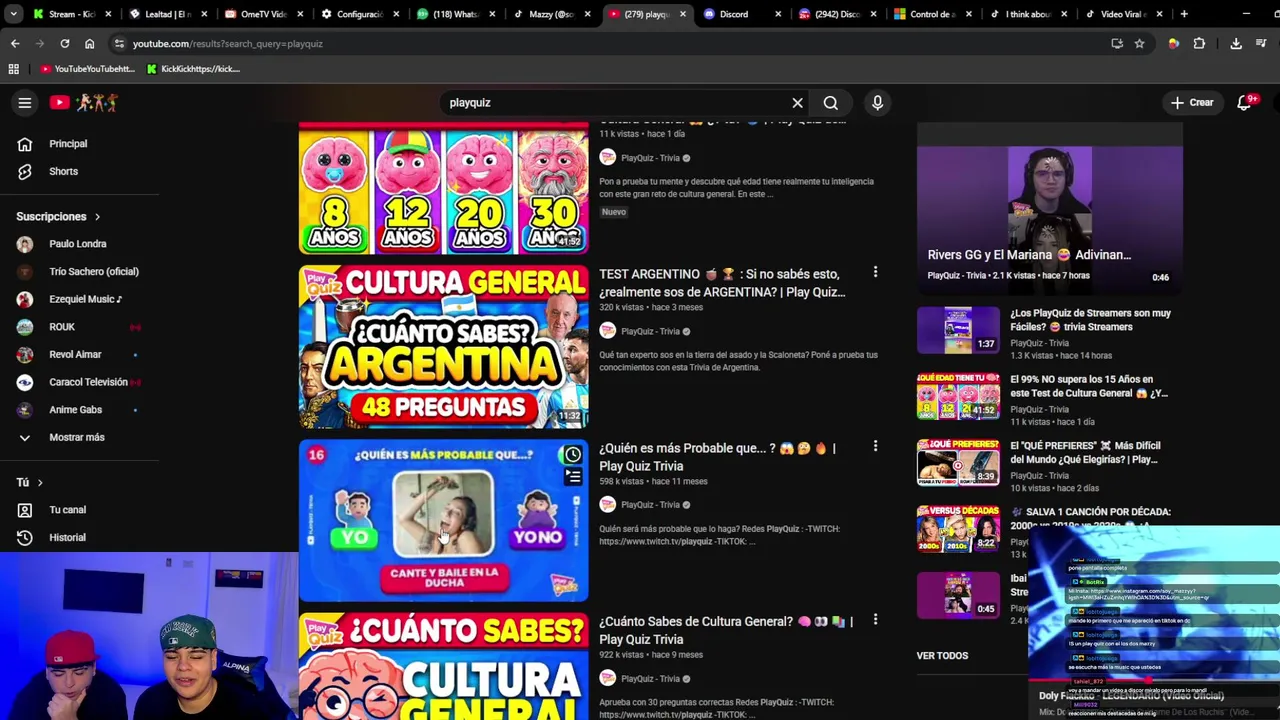Open the 0:45 sidebar video thumbnail

point(958,594)
